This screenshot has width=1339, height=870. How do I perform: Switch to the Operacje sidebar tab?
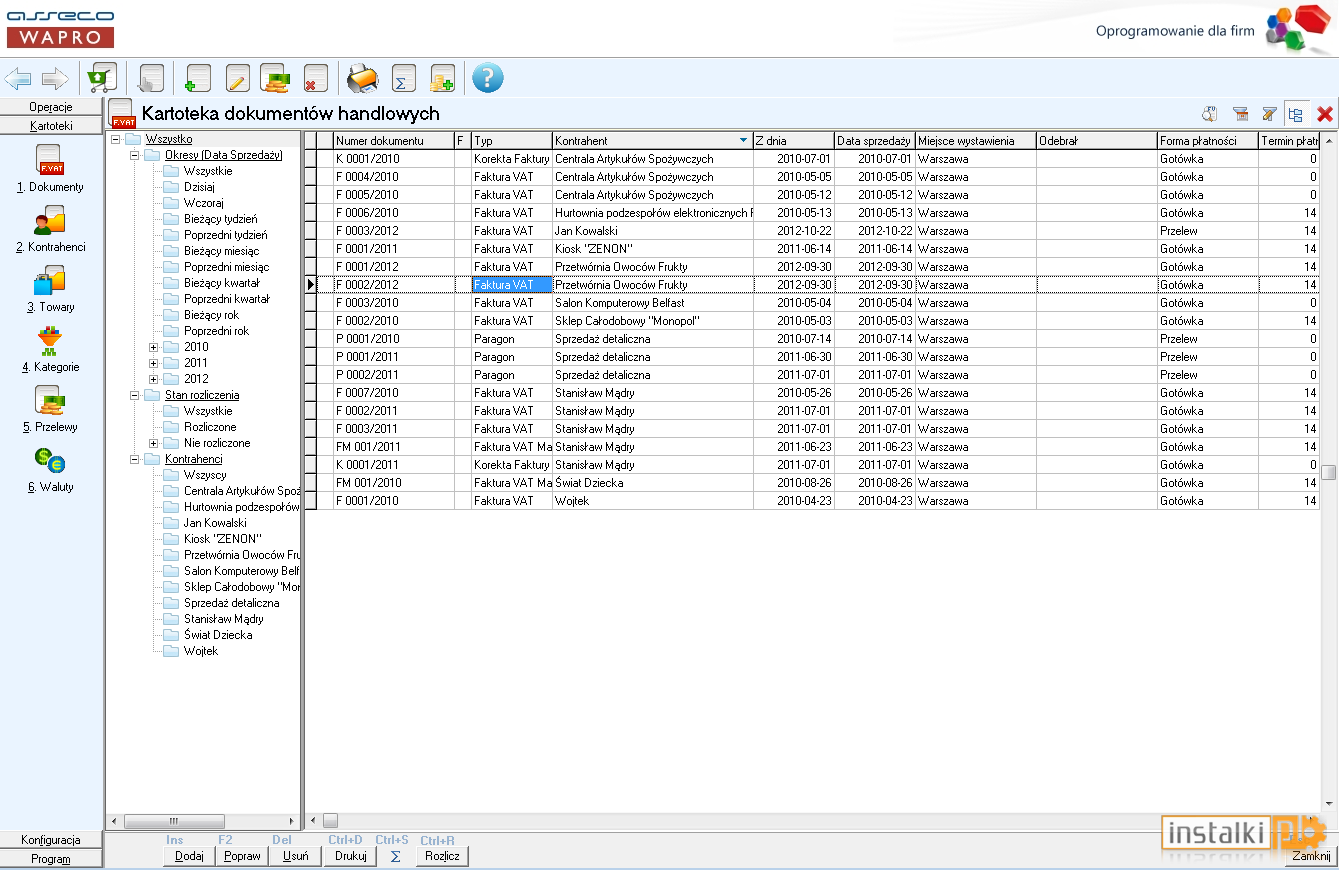coord(51,107)
